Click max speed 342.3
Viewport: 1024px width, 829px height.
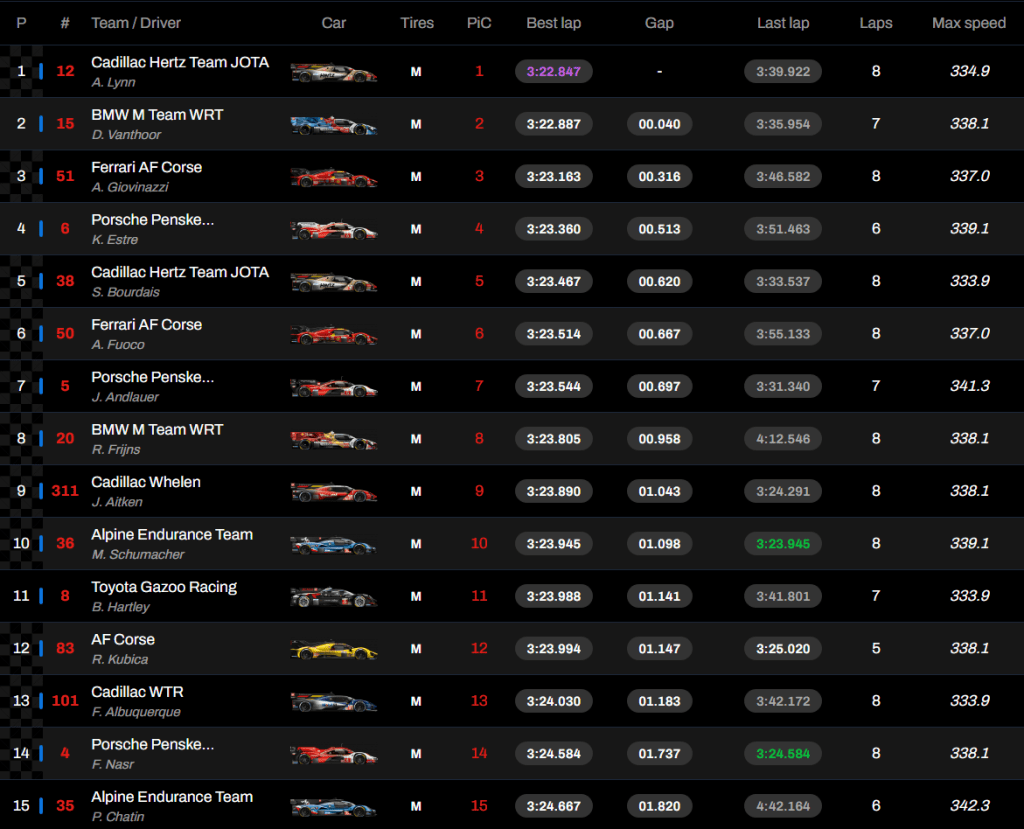click(x=970, y=806)
